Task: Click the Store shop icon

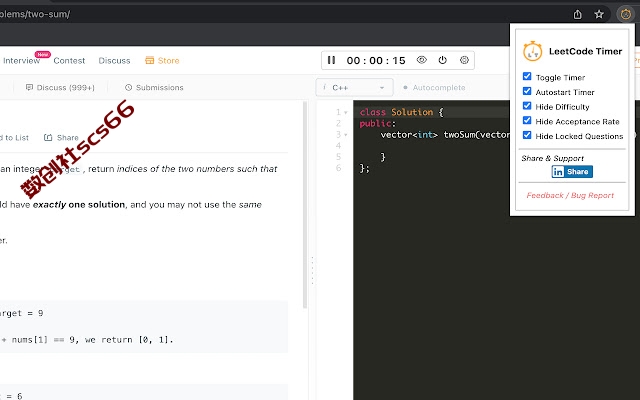Action: 150,60
